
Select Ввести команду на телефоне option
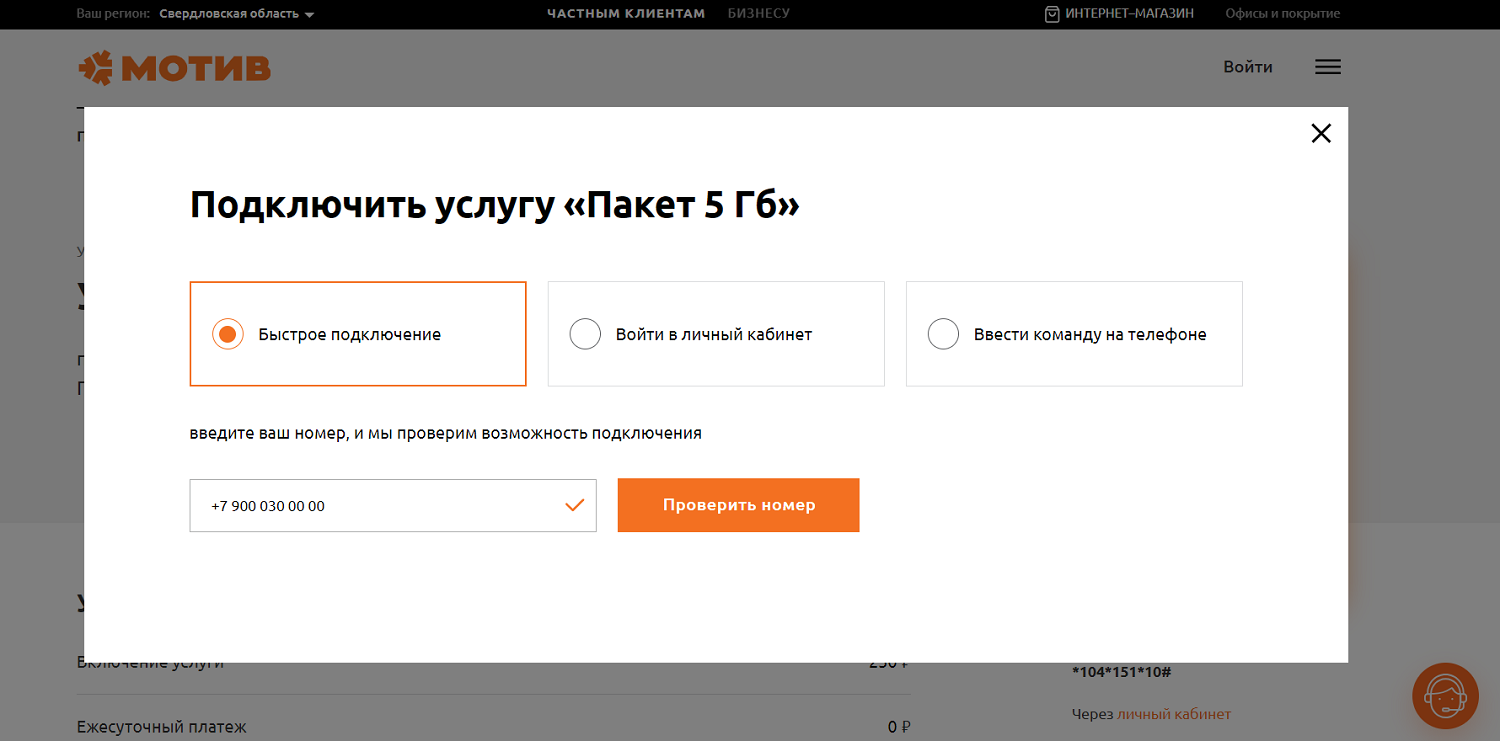tap(1074, 334)
